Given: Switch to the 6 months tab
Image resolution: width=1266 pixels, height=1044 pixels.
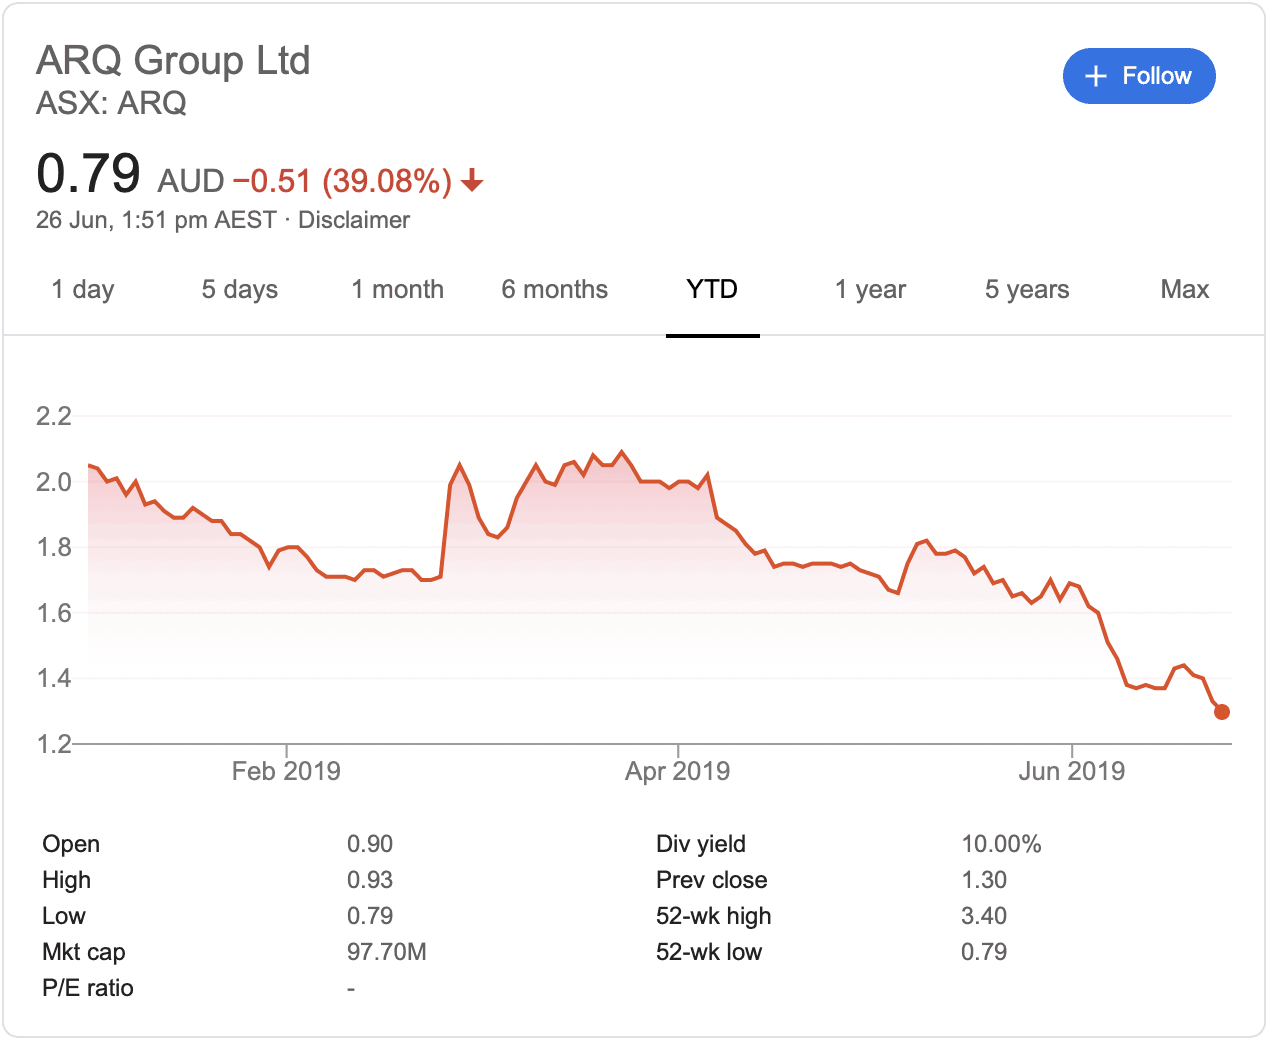Looking at the screenshot, I should [554, 290].
